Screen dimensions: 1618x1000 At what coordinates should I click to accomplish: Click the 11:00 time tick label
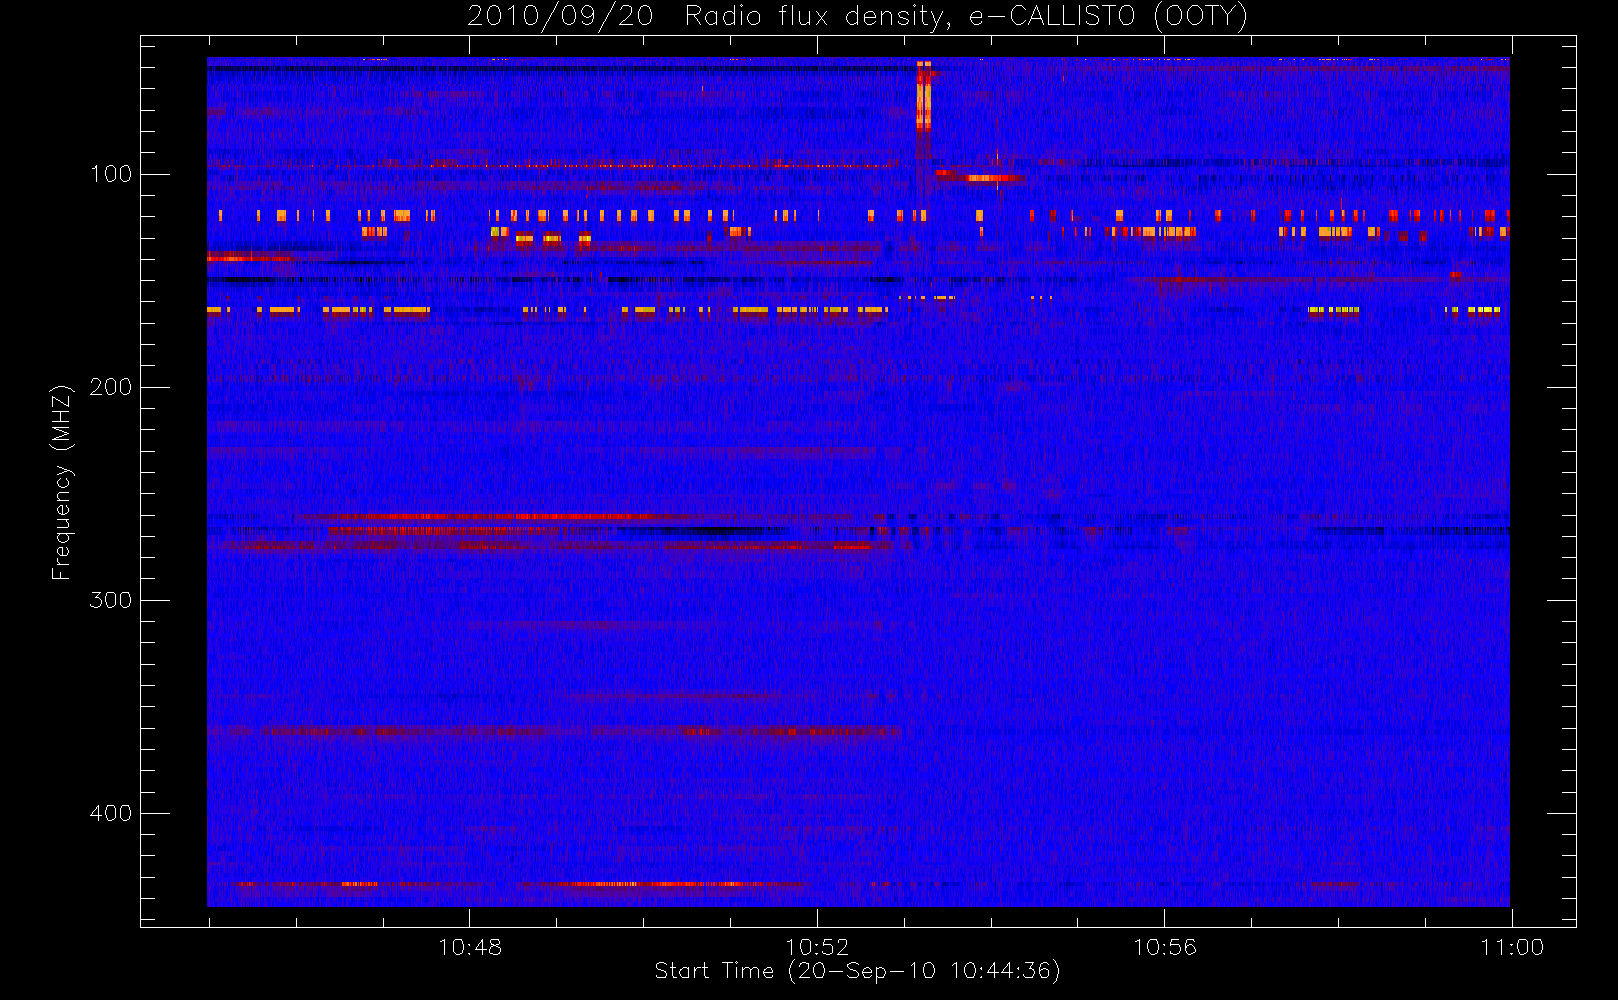[x=1512, y=947]
